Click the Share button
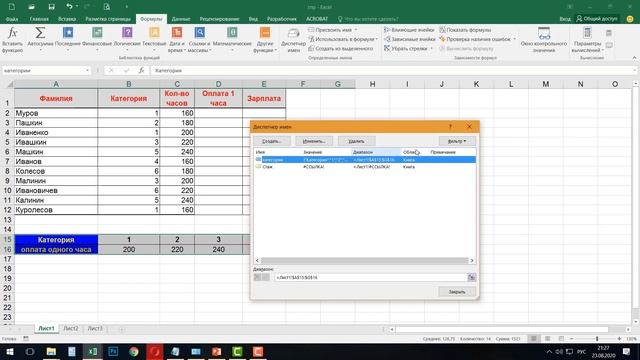This screenshot has height=360, width=640. pos(597,19)
